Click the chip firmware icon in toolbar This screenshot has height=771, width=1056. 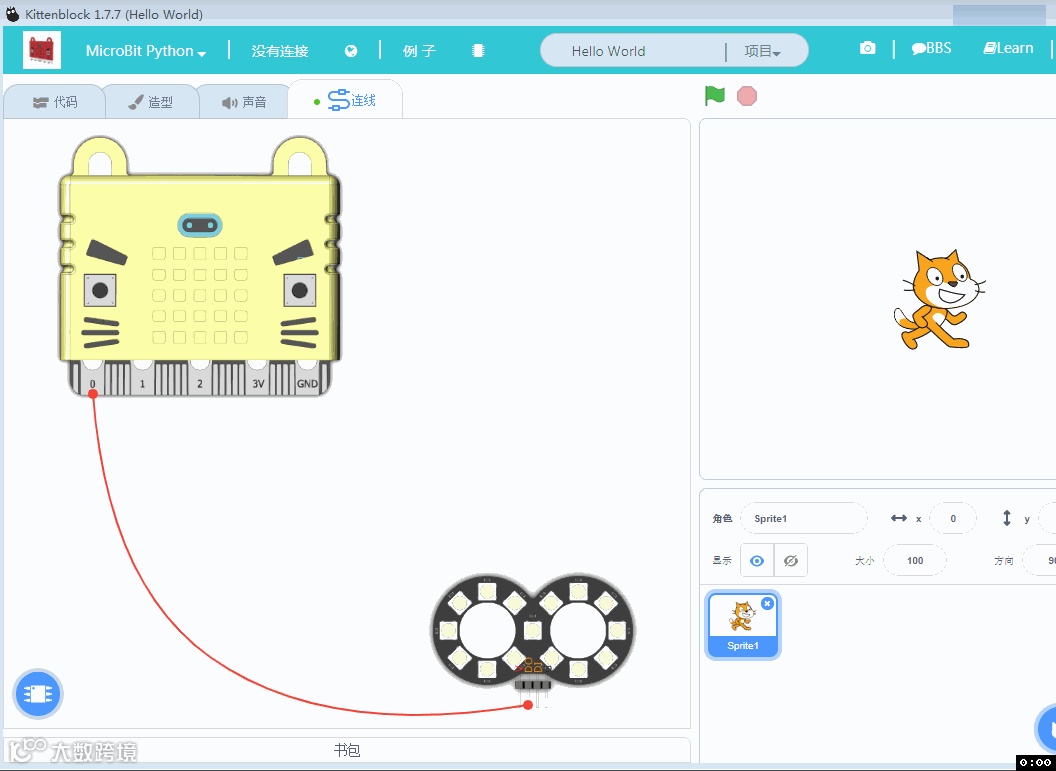478,51
